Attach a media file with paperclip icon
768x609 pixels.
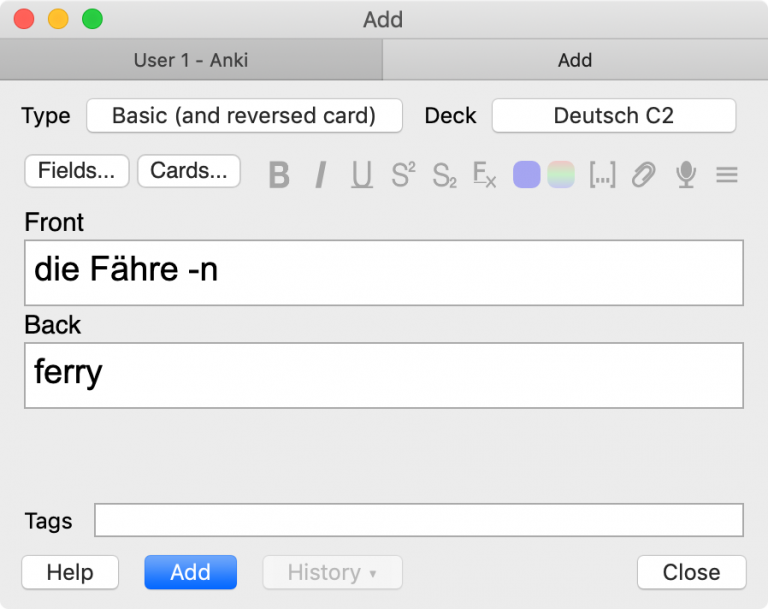[644, 174]
